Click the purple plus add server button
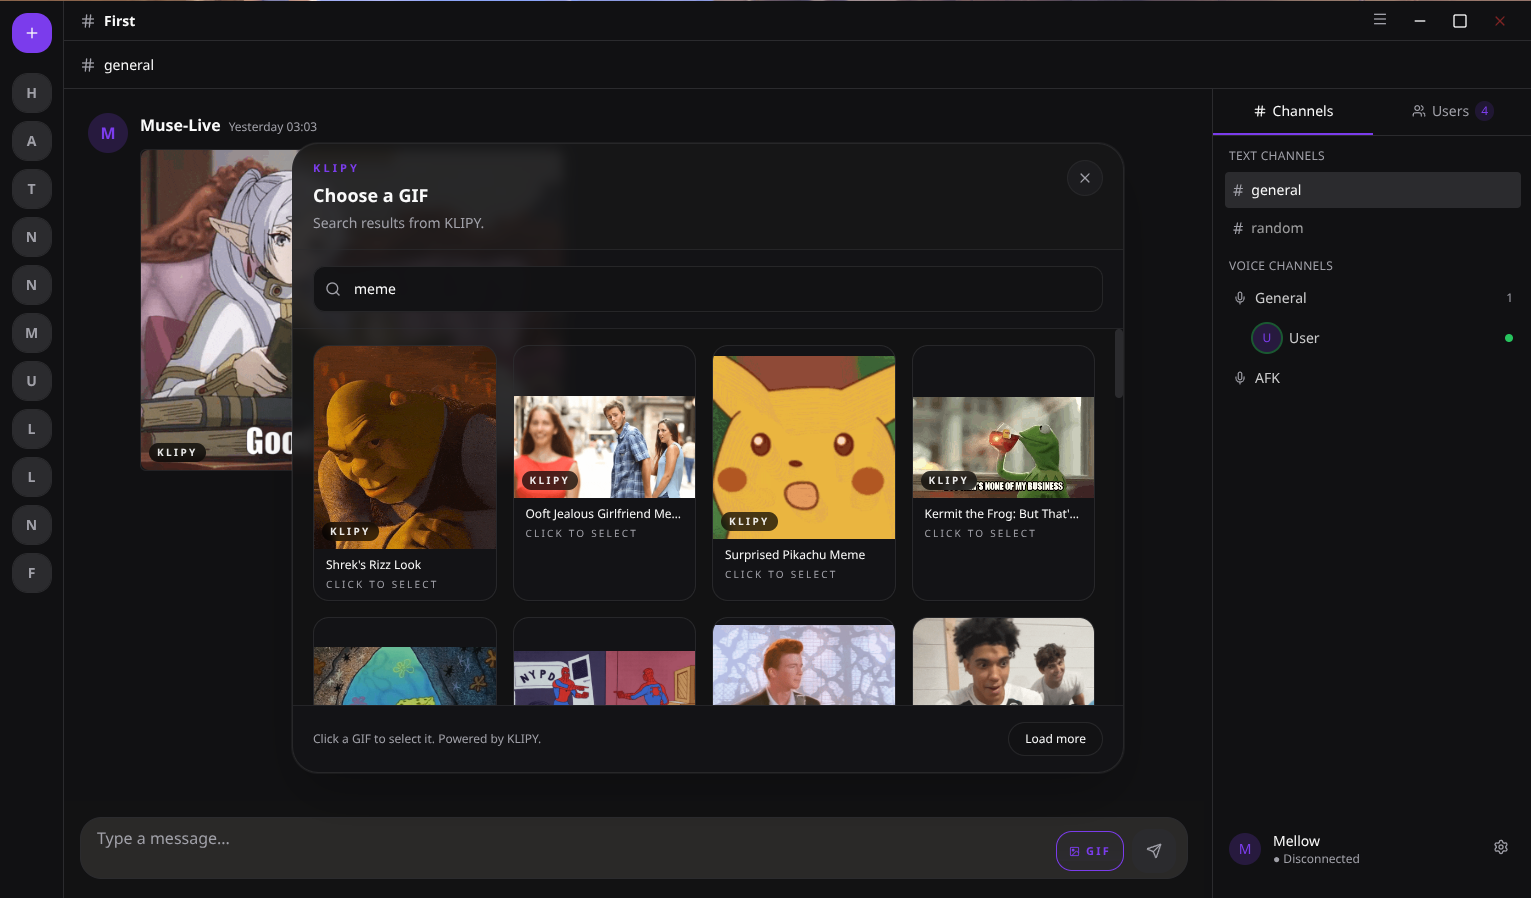This screenshot has width=1531, height=898. click(x=32, y=33)
